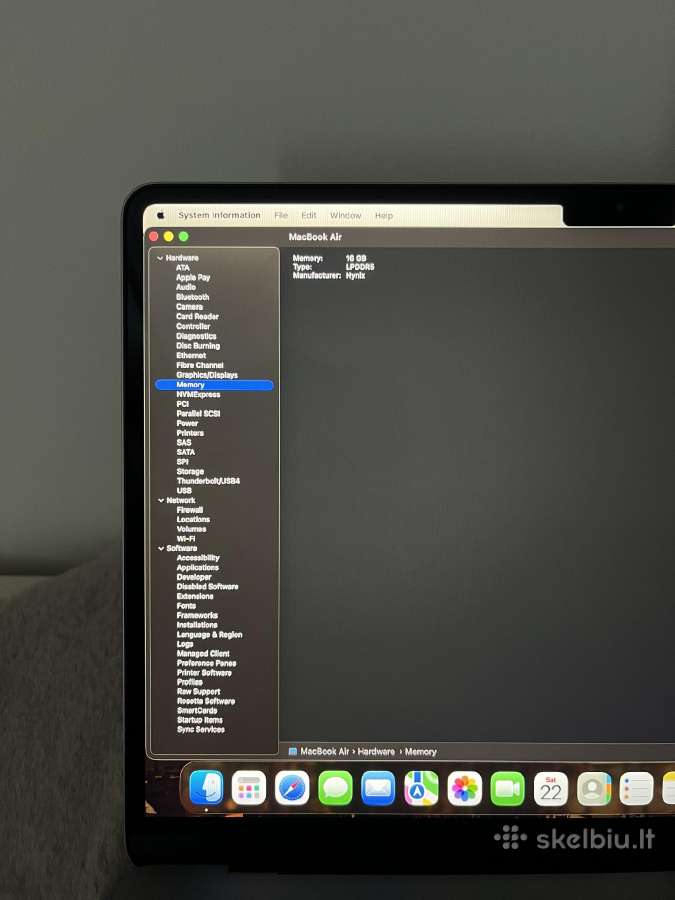Viewport: 675px width, 900px height.
Task: Select Accessibility under Software
Action: (x=198, y=558)
